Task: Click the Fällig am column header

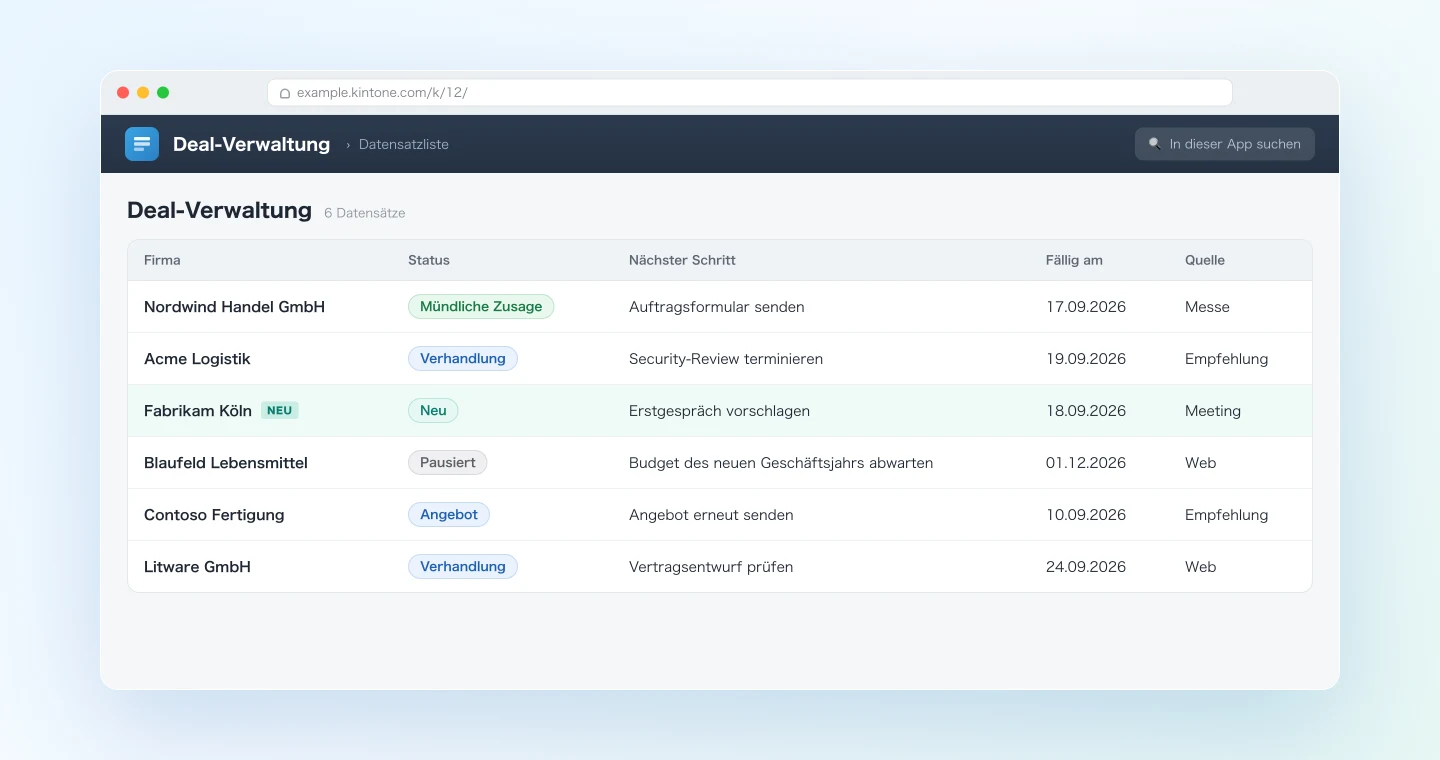Action: 1074,260
